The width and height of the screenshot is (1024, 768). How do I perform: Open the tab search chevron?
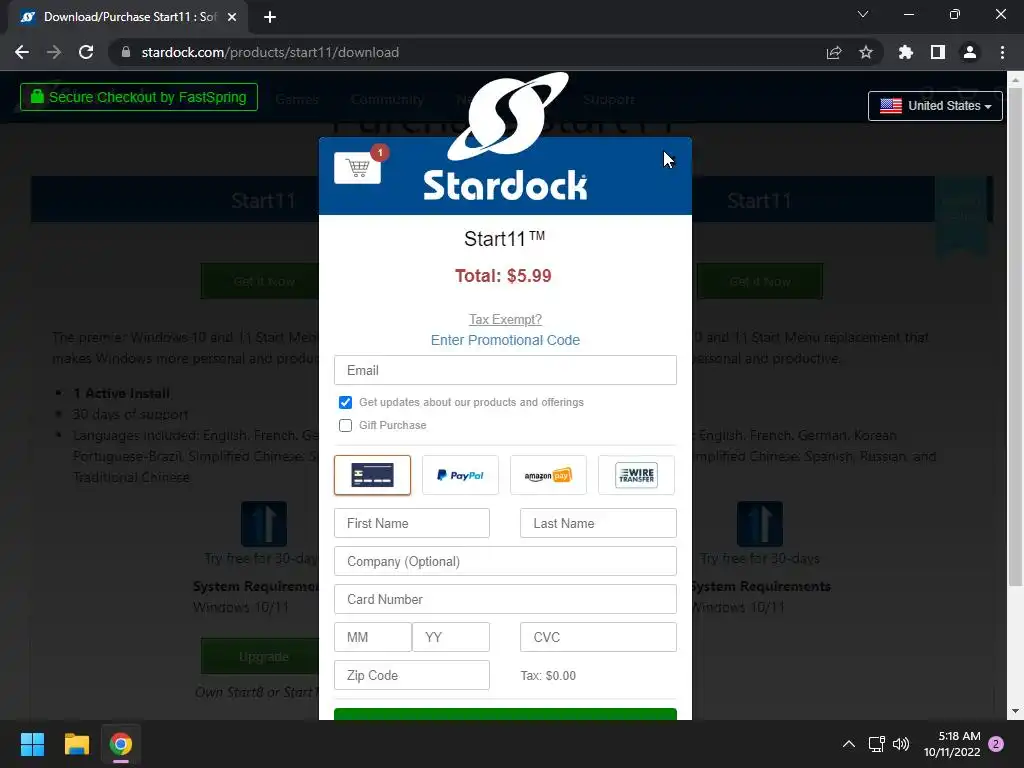(x=863, y=14)
